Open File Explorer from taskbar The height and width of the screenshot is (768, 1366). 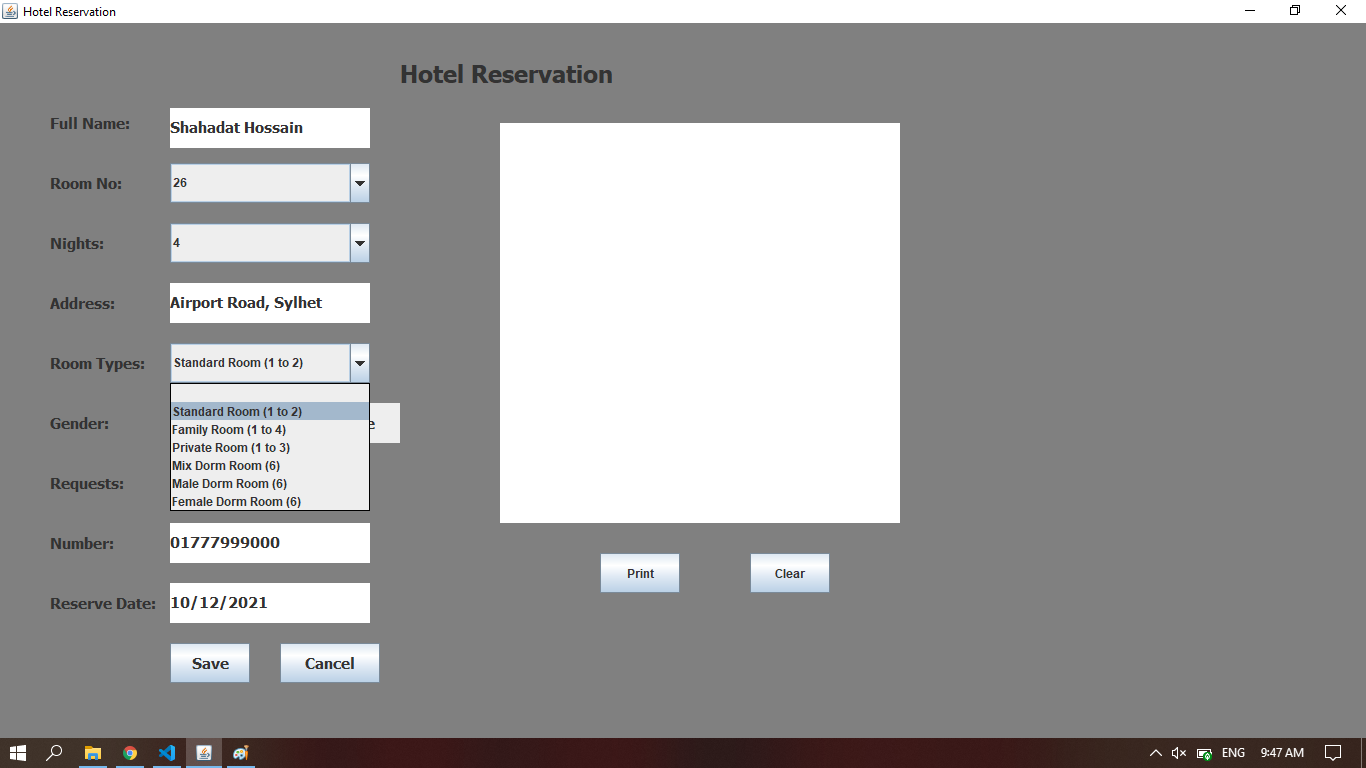click(93, 753)
